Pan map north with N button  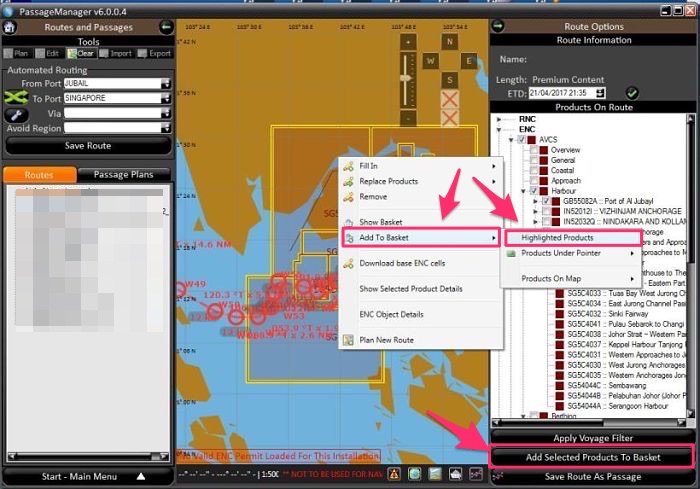[x=451, y=42]
